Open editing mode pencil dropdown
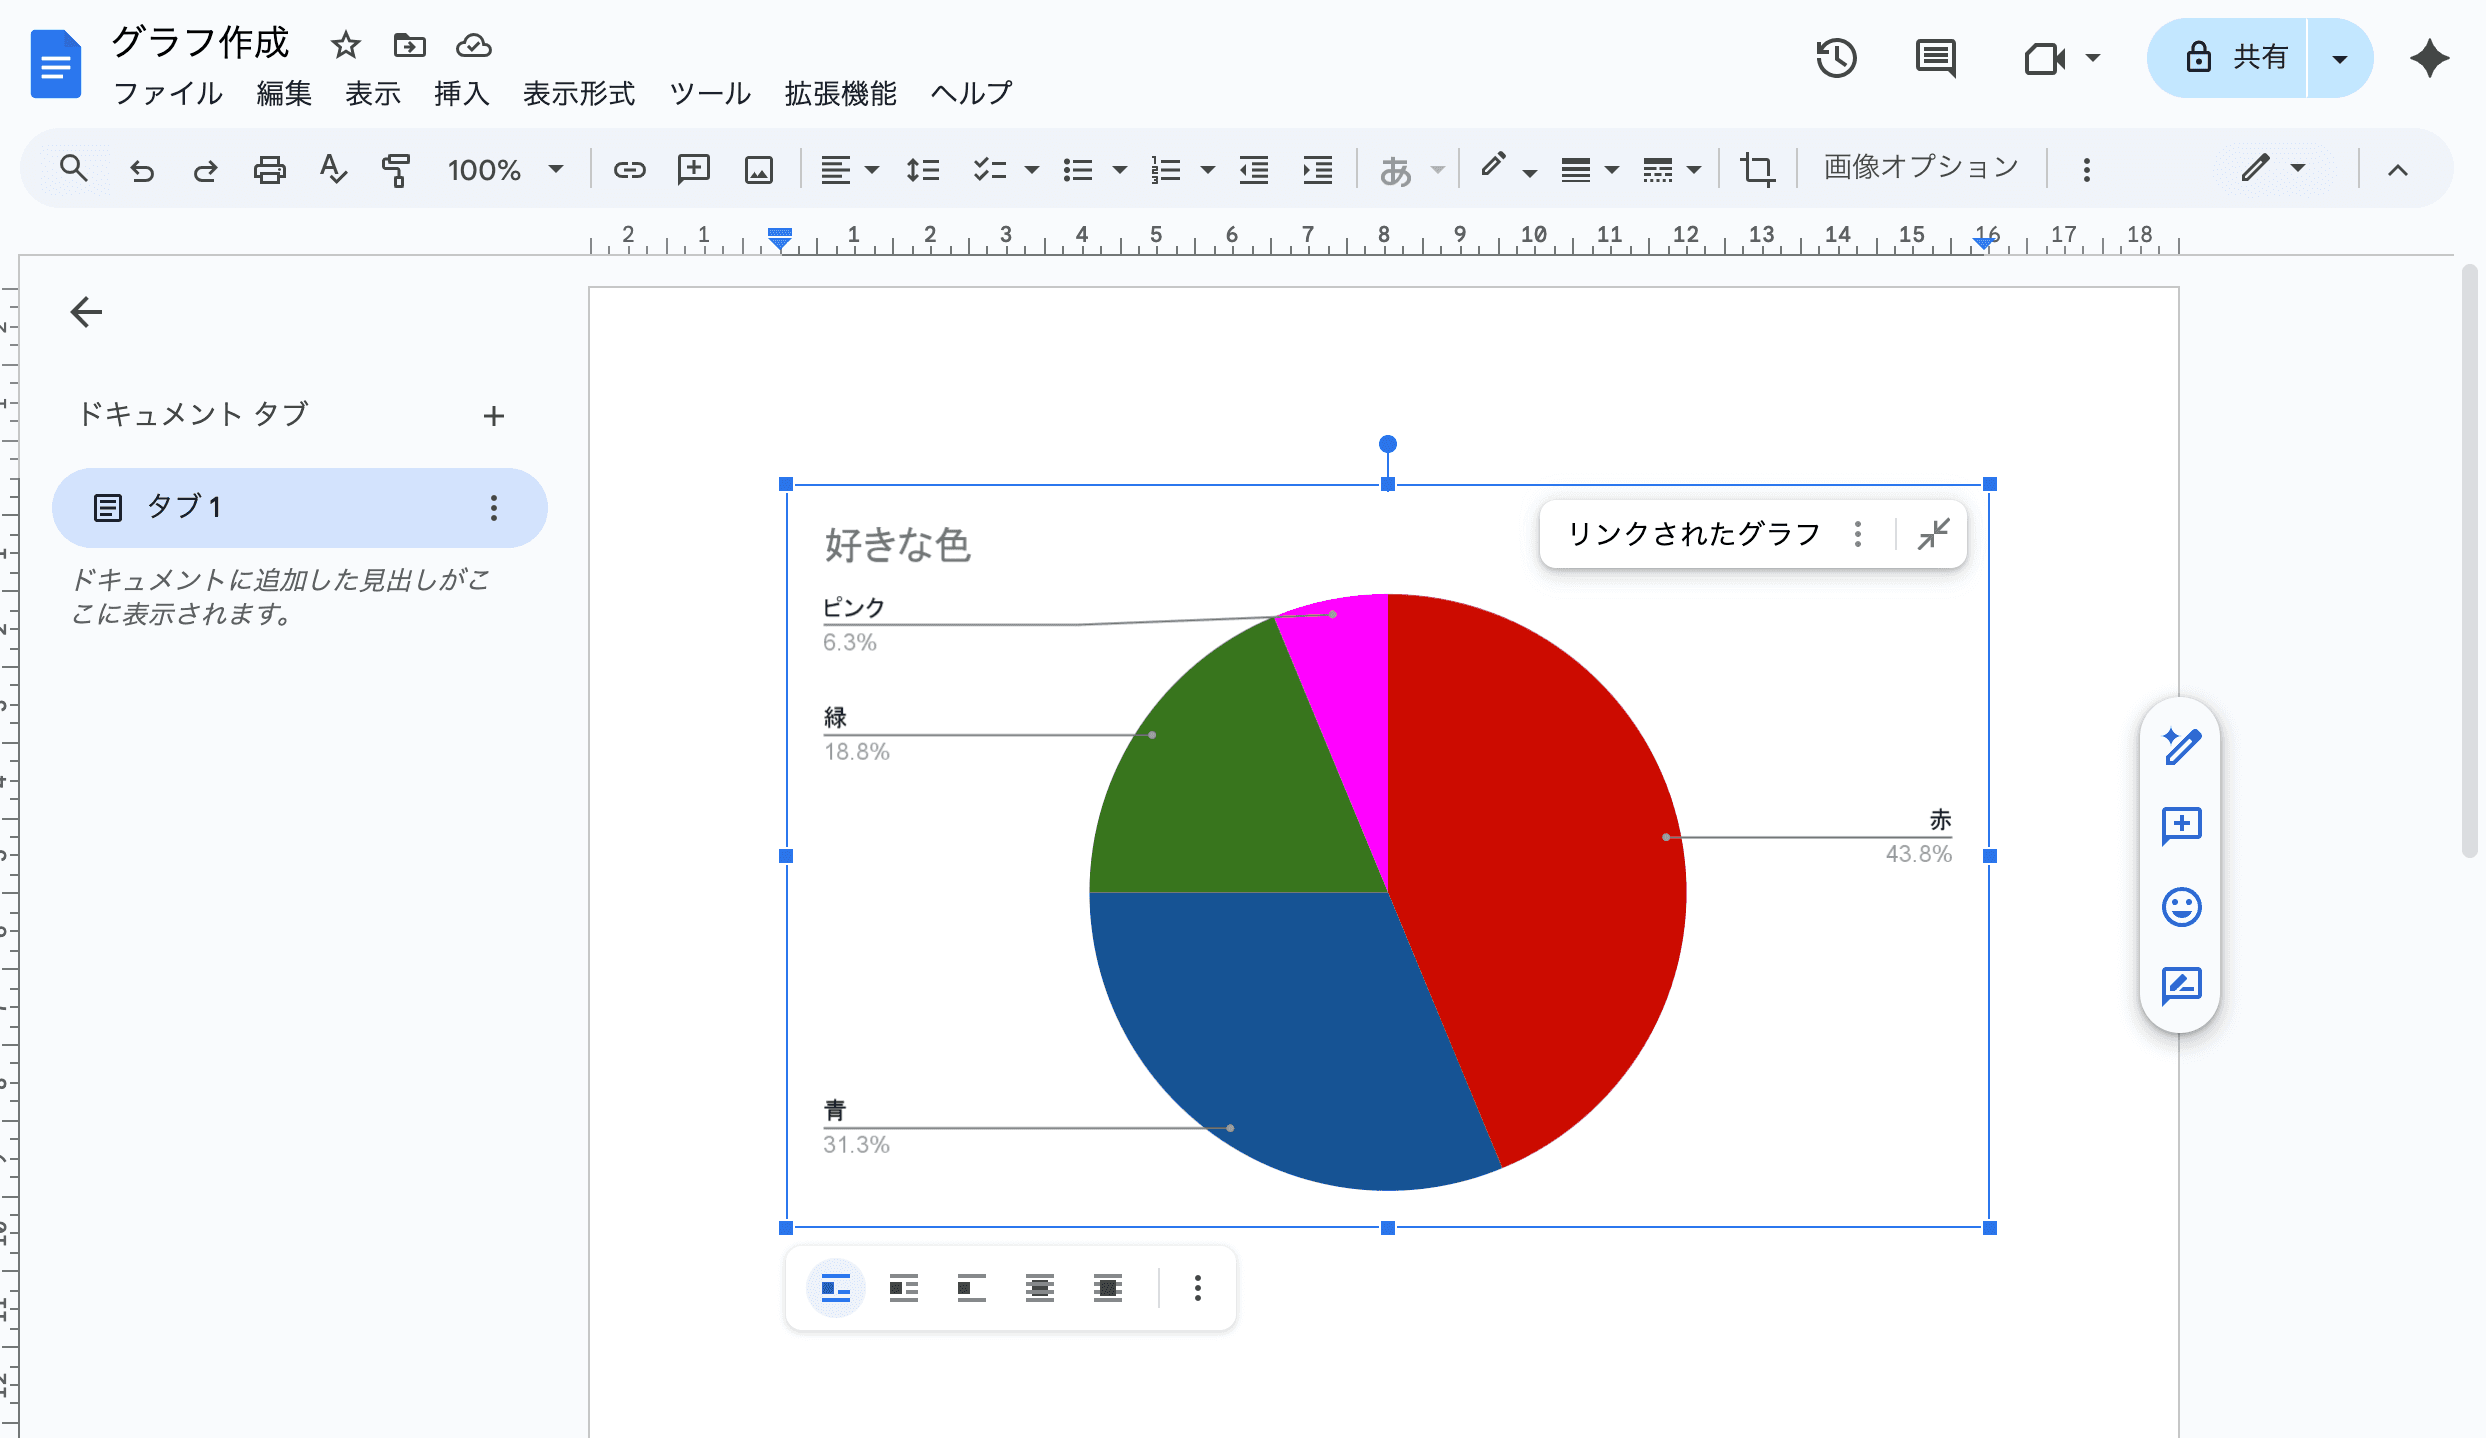 coord(2272,169)
